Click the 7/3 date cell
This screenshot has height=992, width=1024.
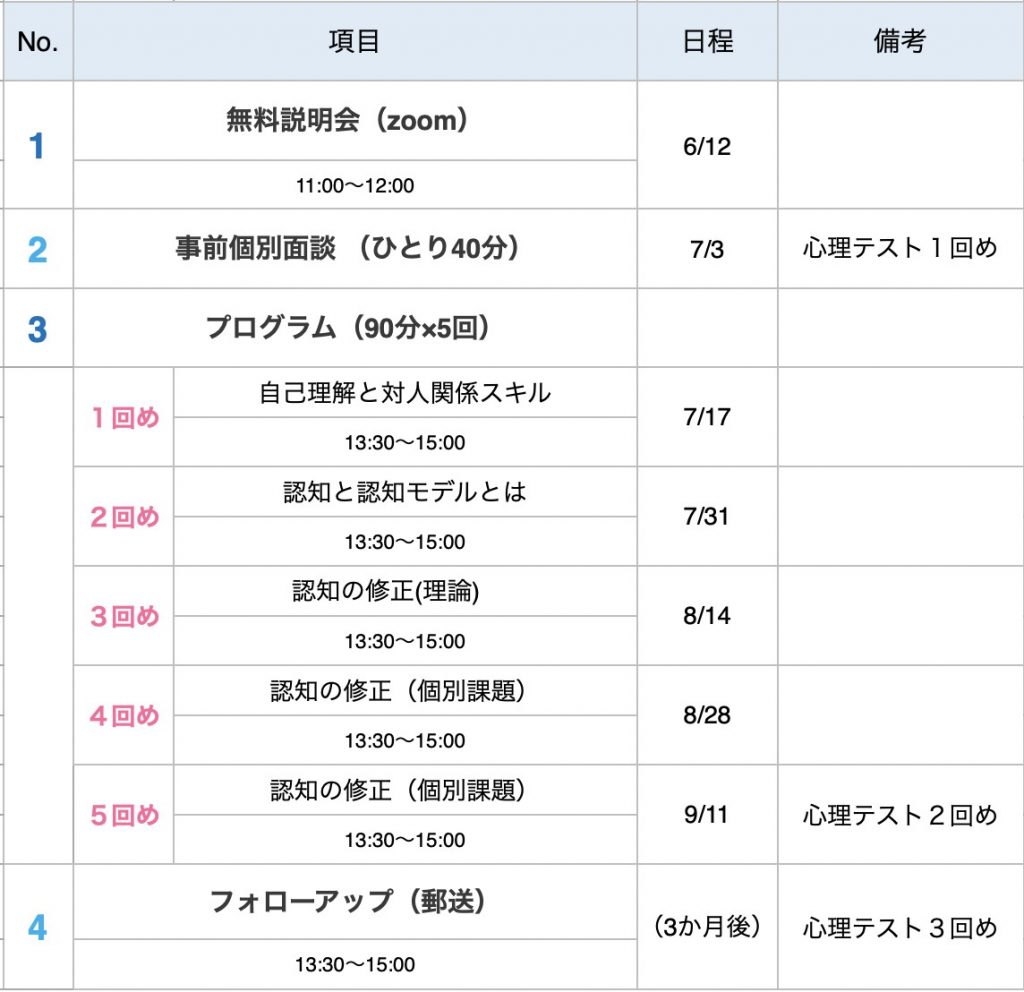point(707,249)
